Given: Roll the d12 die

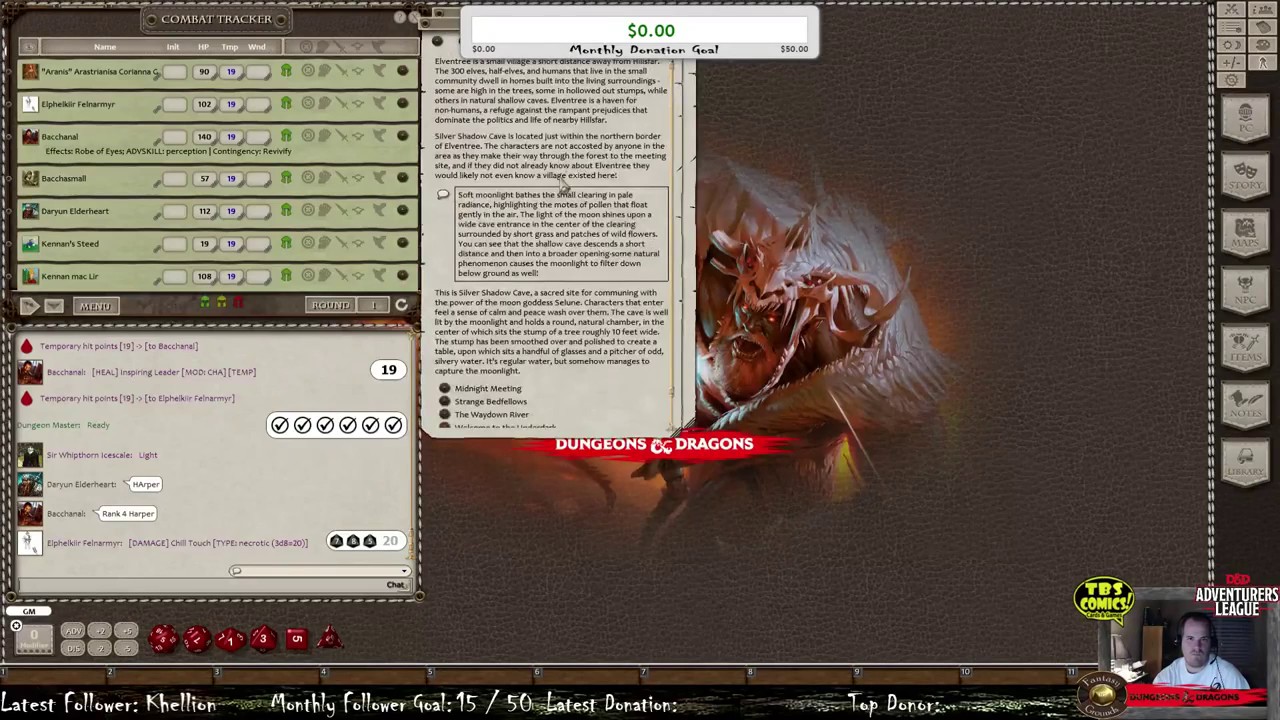Looking at the screenshot, I should point(196,638).
